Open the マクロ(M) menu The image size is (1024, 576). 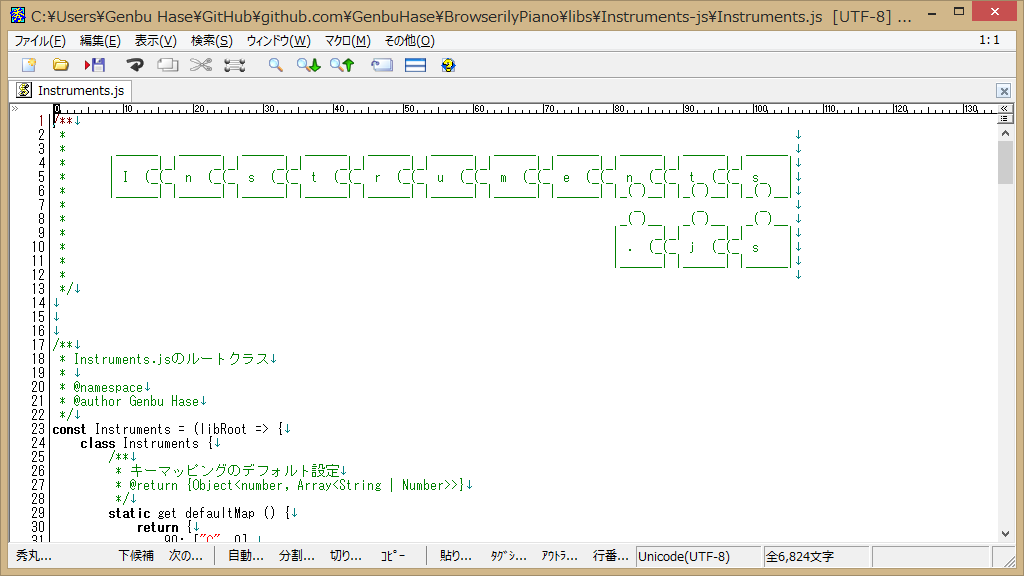coord(347,41)
